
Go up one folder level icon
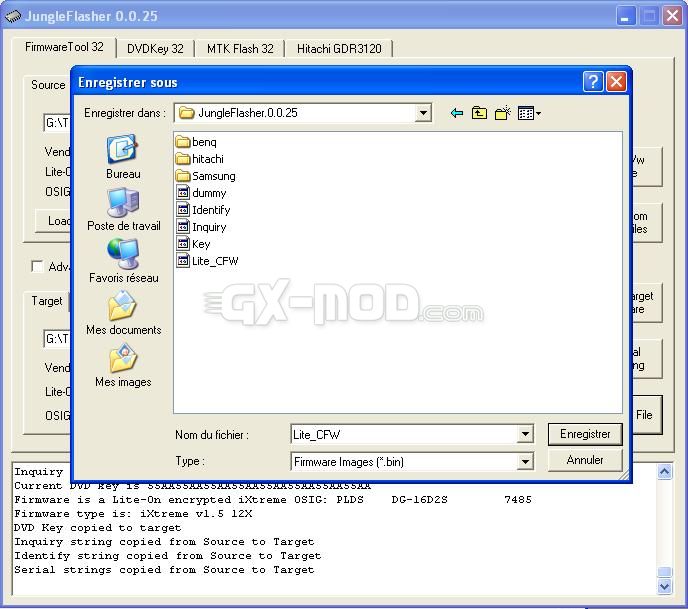pos(479,113)
